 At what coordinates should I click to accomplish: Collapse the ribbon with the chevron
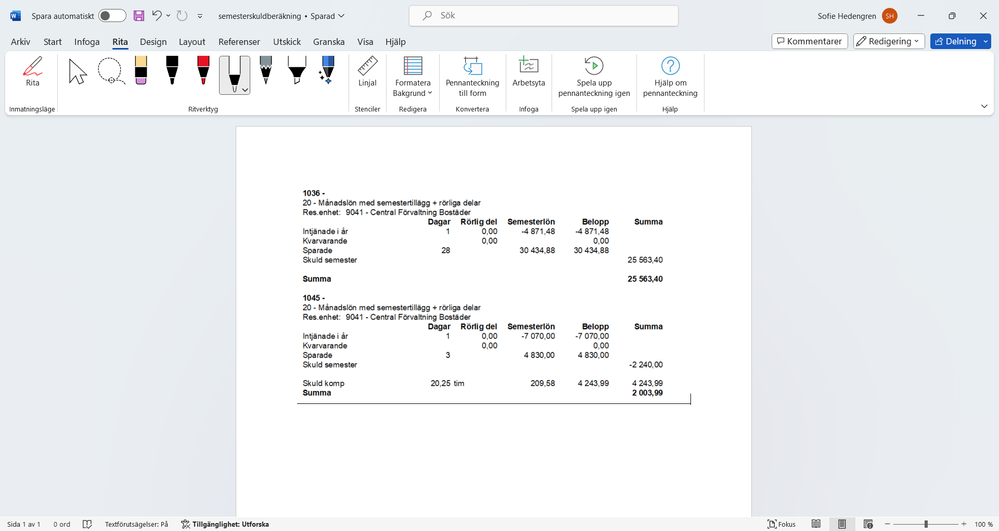984,106
